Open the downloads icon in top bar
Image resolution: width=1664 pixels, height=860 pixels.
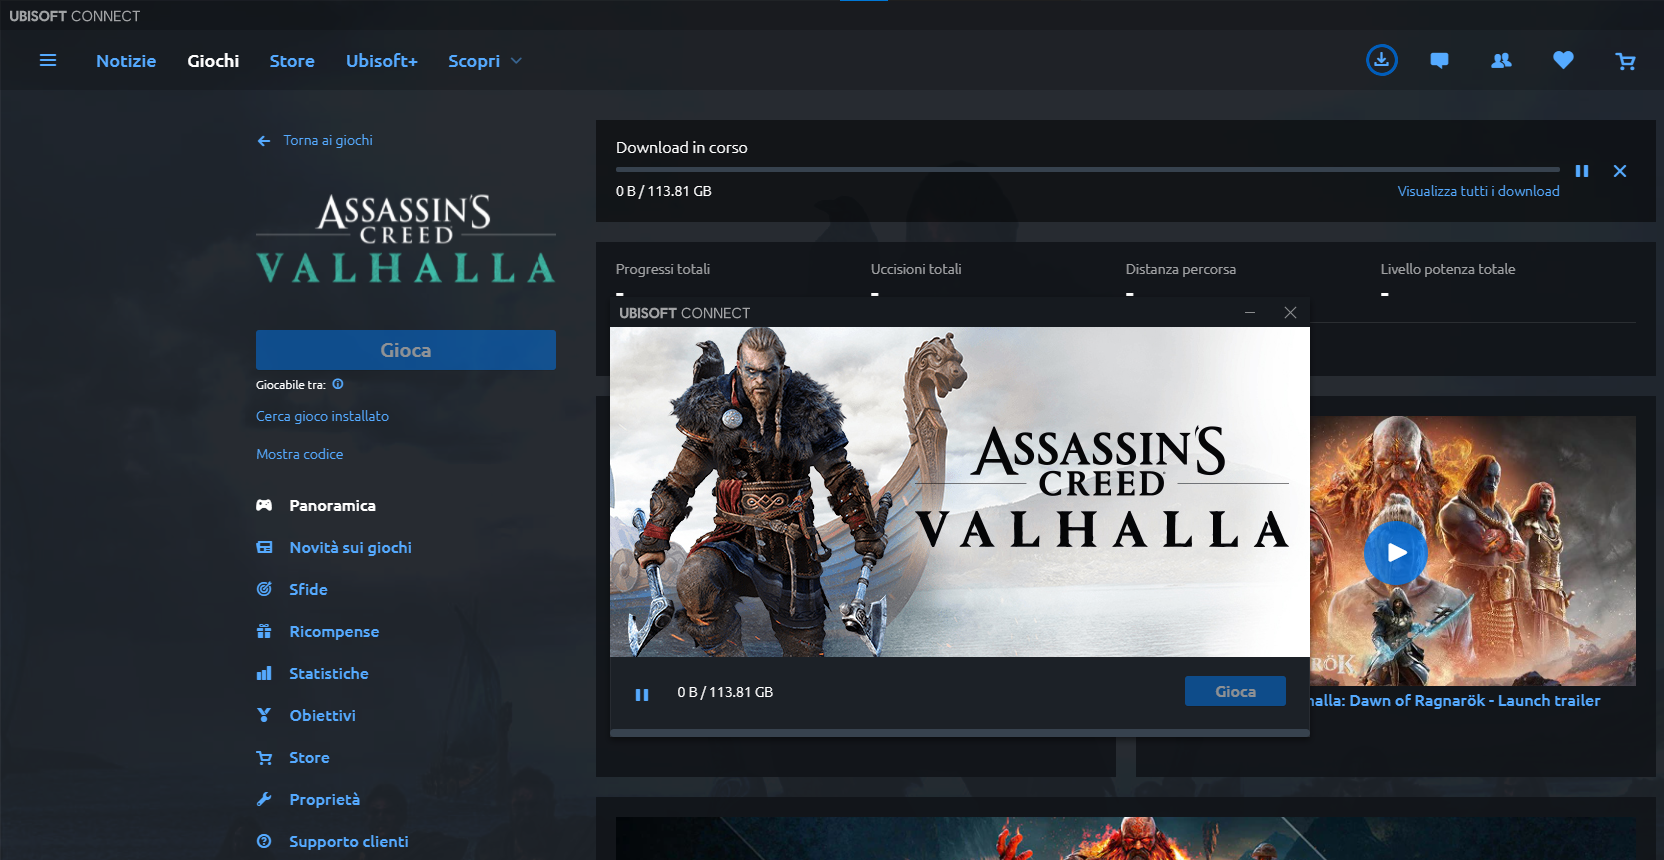tap(1381, 60)
